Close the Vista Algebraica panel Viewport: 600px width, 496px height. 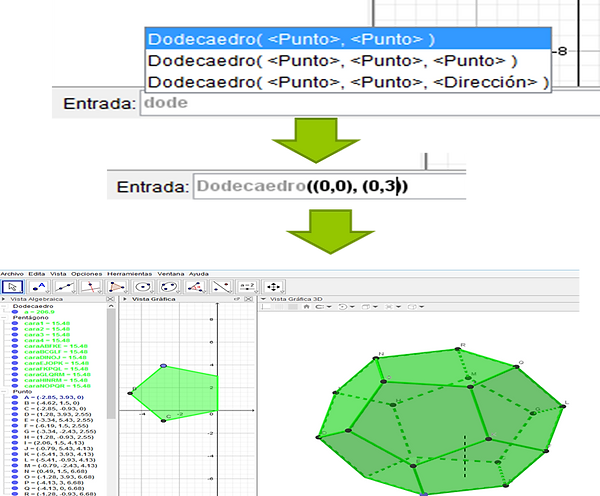point(110,299)
